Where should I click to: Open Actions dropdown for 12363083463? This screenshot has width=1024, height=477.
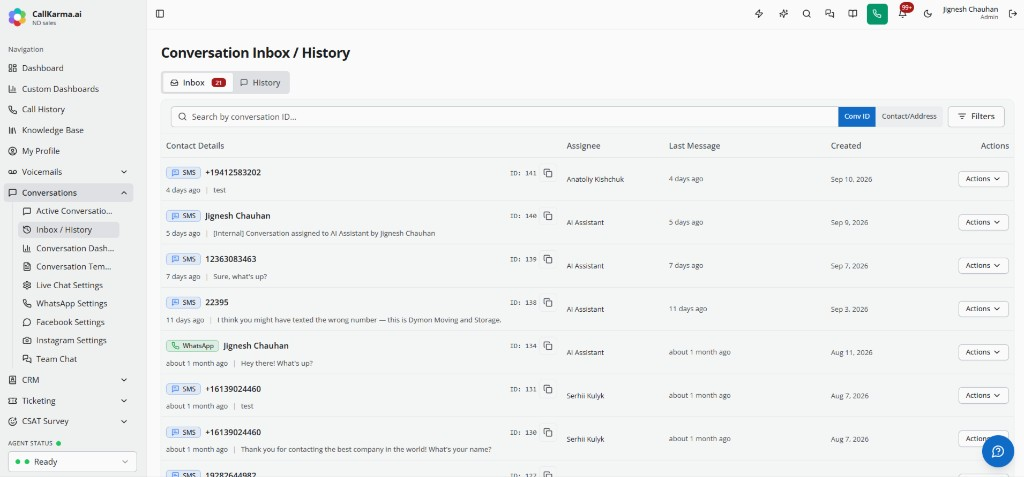983,265
